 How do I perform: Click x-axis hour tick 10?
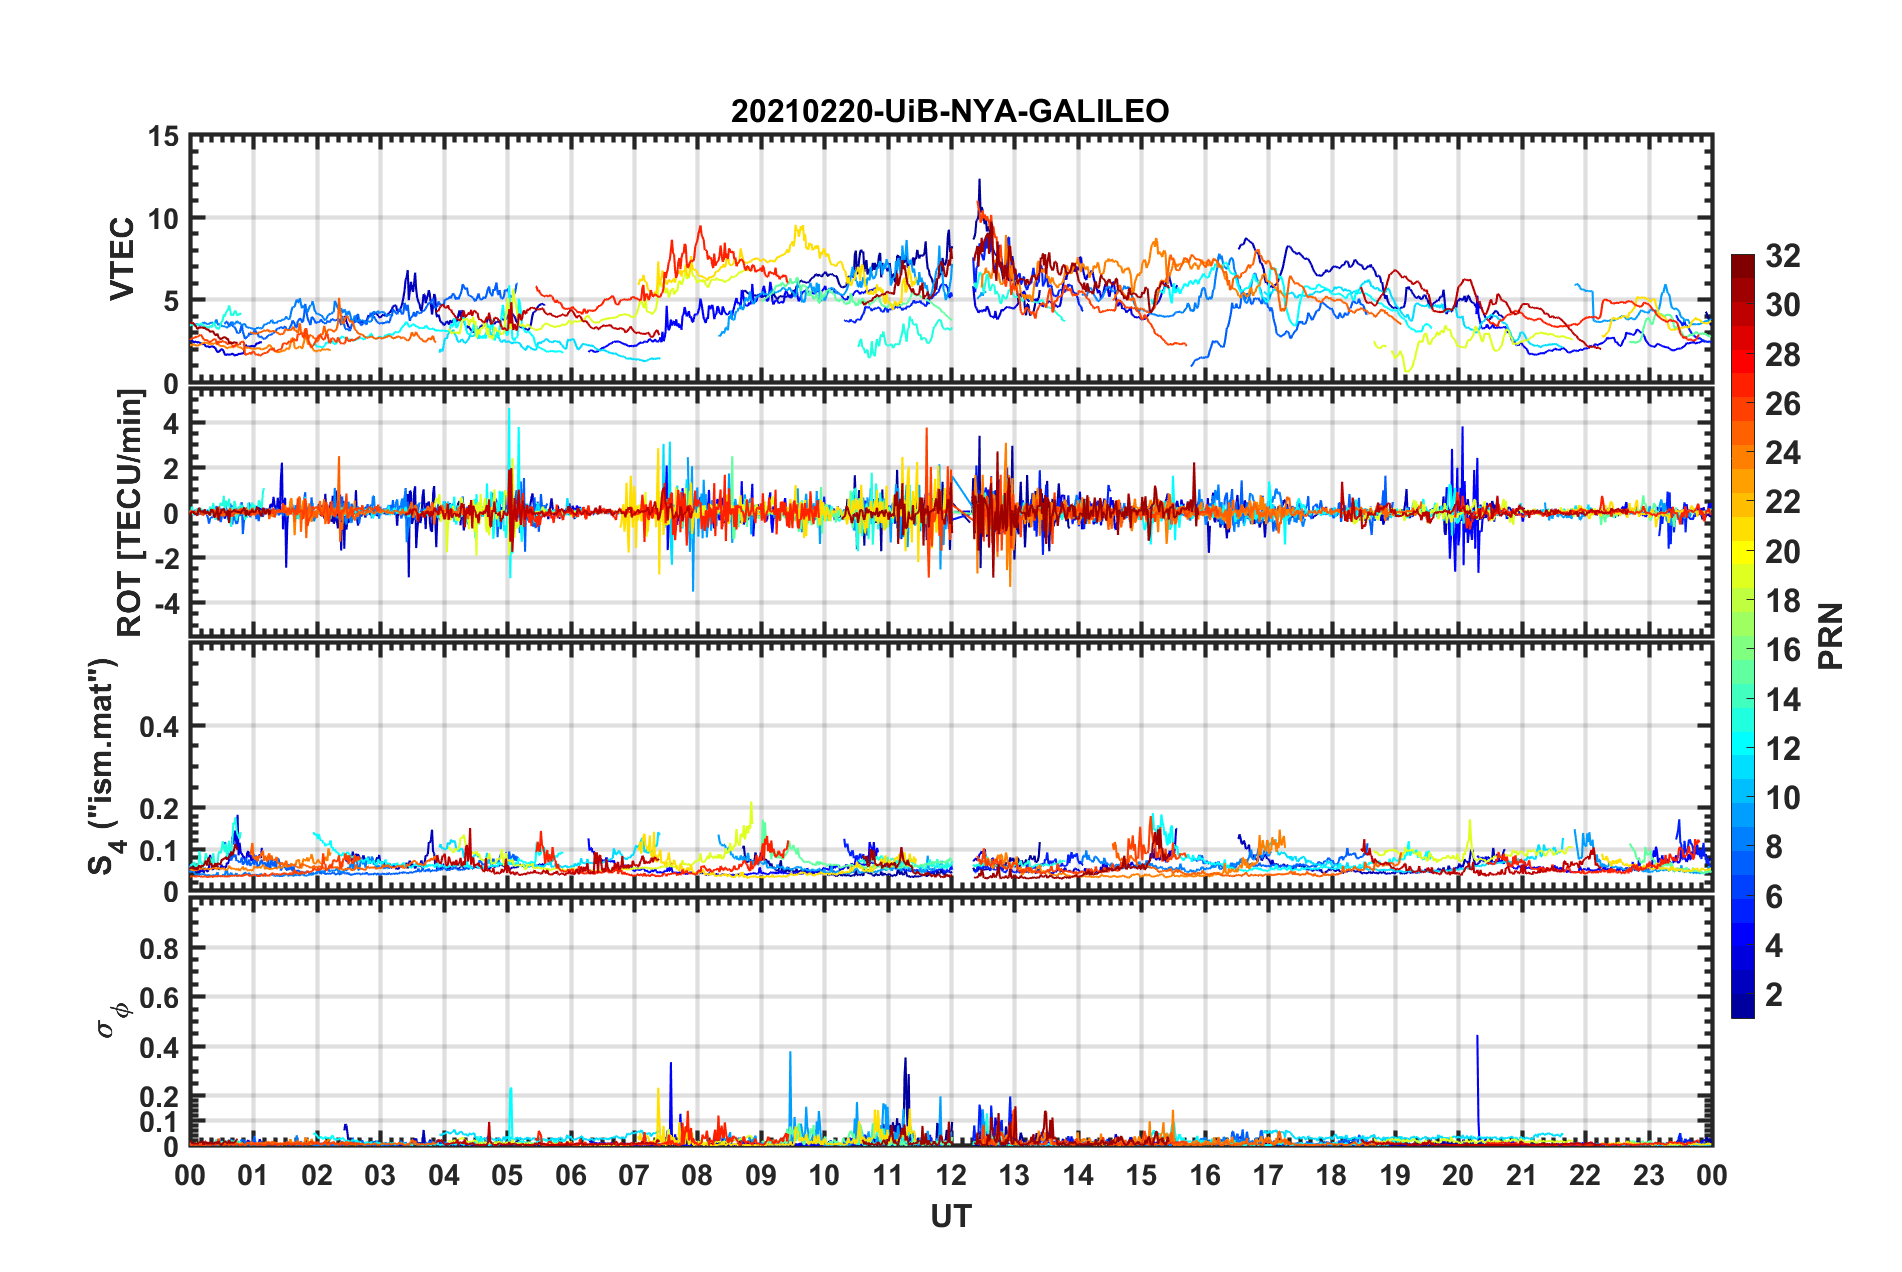click(824, 1175)
